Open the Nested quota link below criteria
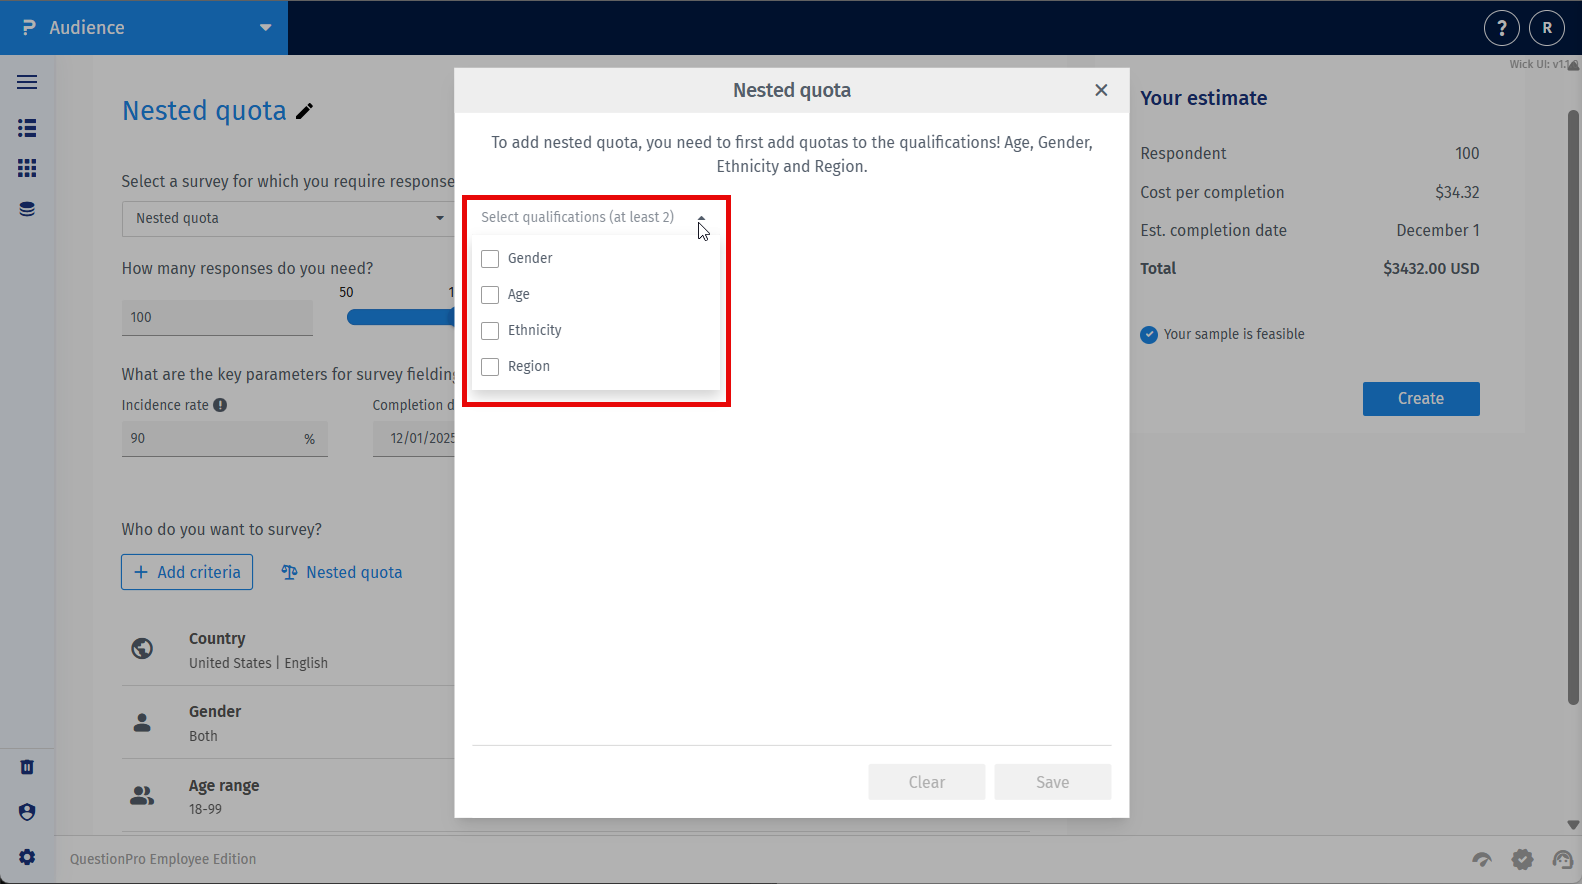 (x=342, y=572)
